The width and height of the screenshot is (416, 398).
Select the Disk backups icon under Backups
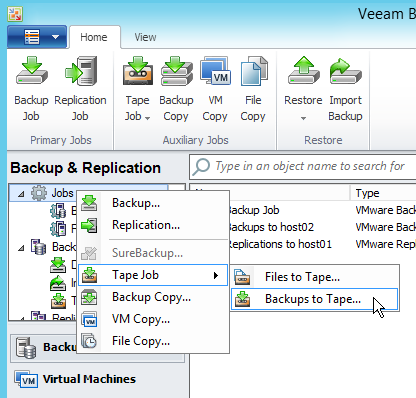coord(58,265)
